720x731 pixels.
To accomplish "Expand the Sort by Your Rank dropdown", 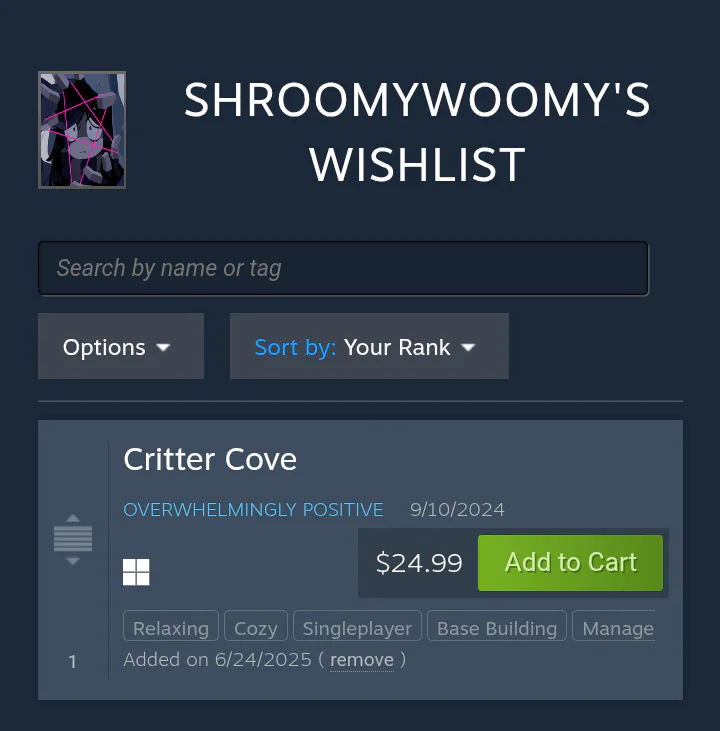I will pyautogui.click(x=369, y=346).
